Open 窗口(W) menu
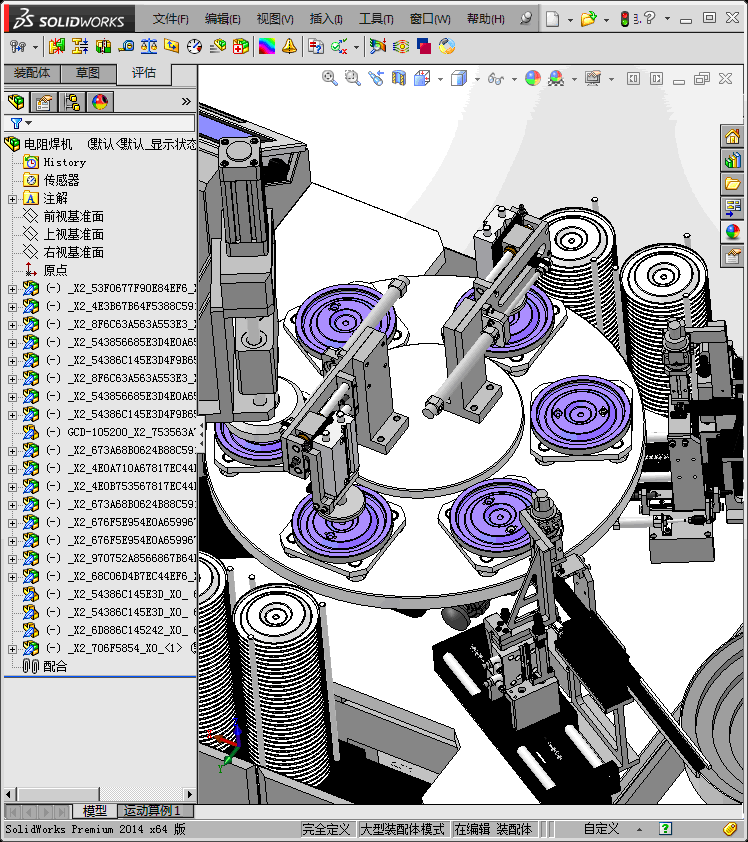The image size is (748, 842). point(430,19)
